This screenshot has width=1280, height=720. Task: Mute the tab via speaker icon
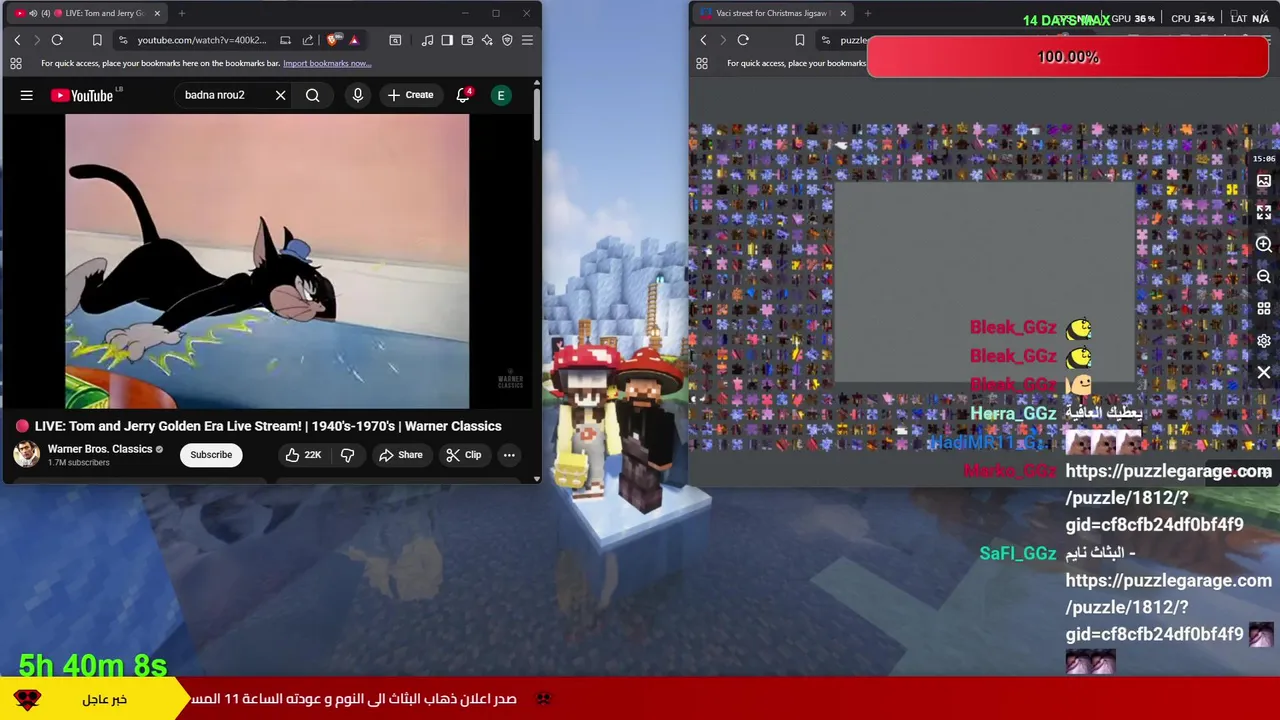(33, 13)
